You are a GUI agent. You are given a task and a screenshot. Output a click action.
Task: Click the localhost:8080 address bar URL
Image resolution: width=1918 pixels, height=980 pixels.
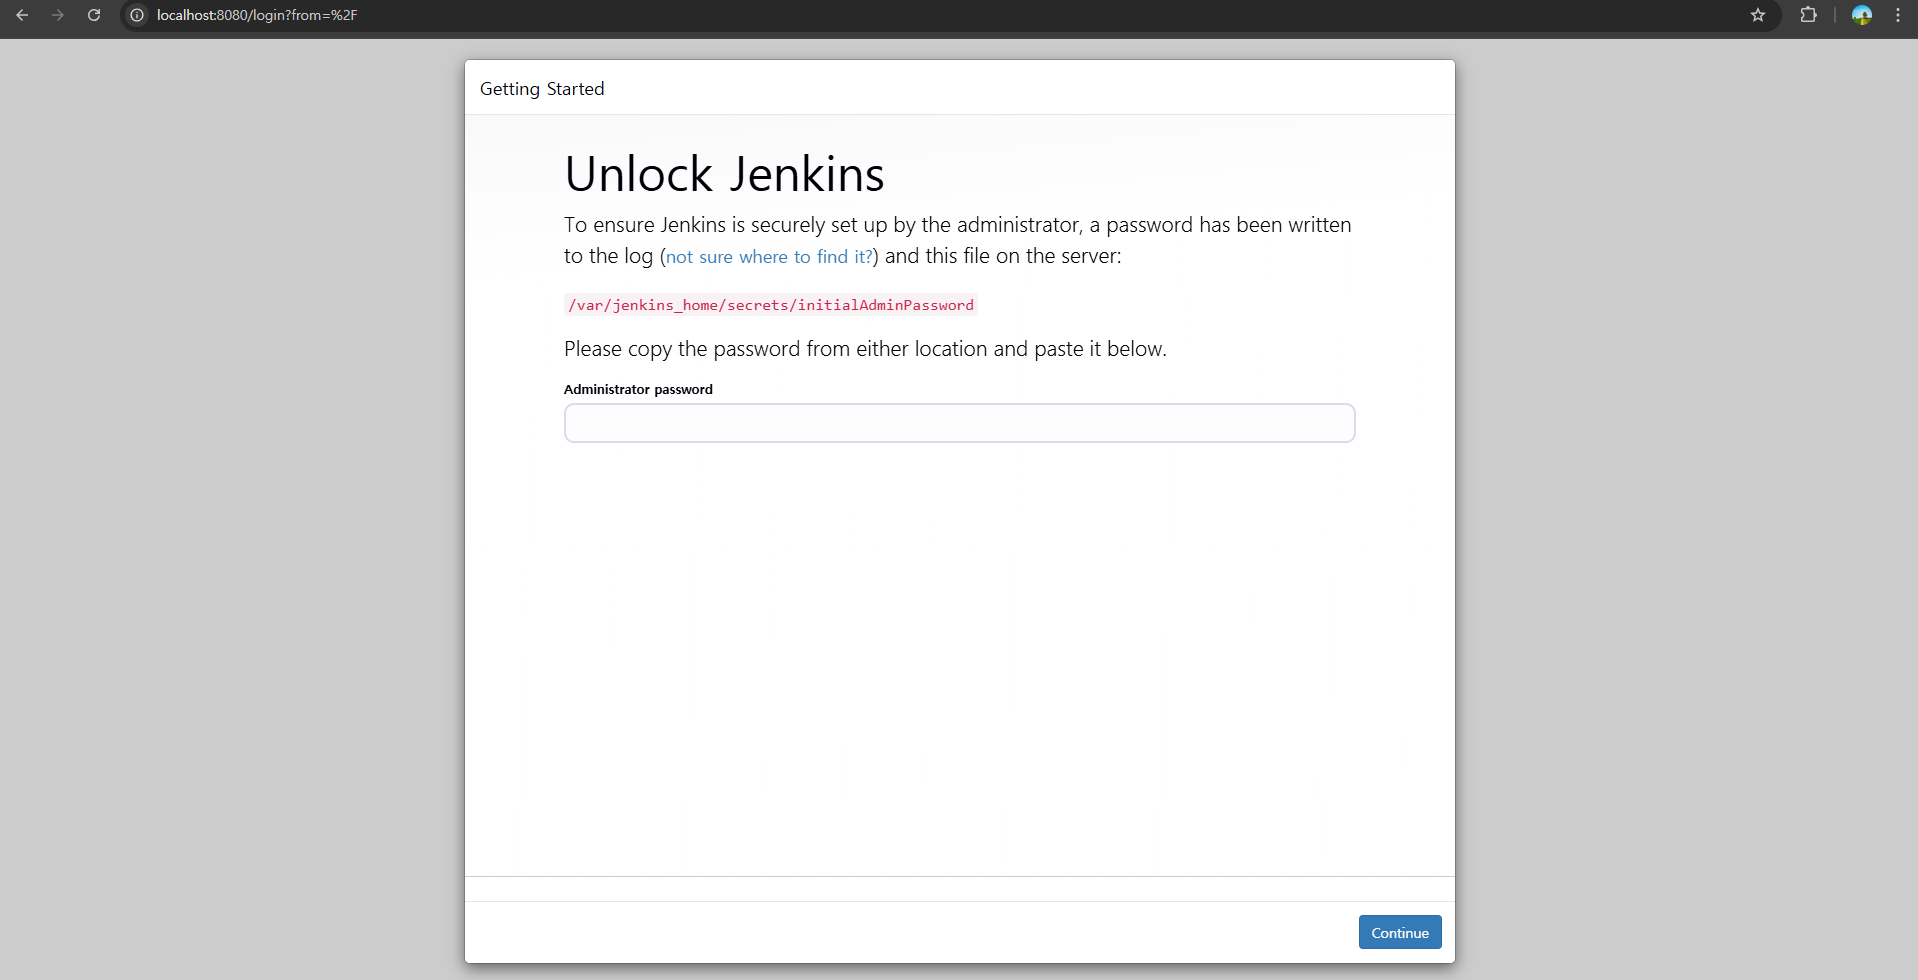257,15
